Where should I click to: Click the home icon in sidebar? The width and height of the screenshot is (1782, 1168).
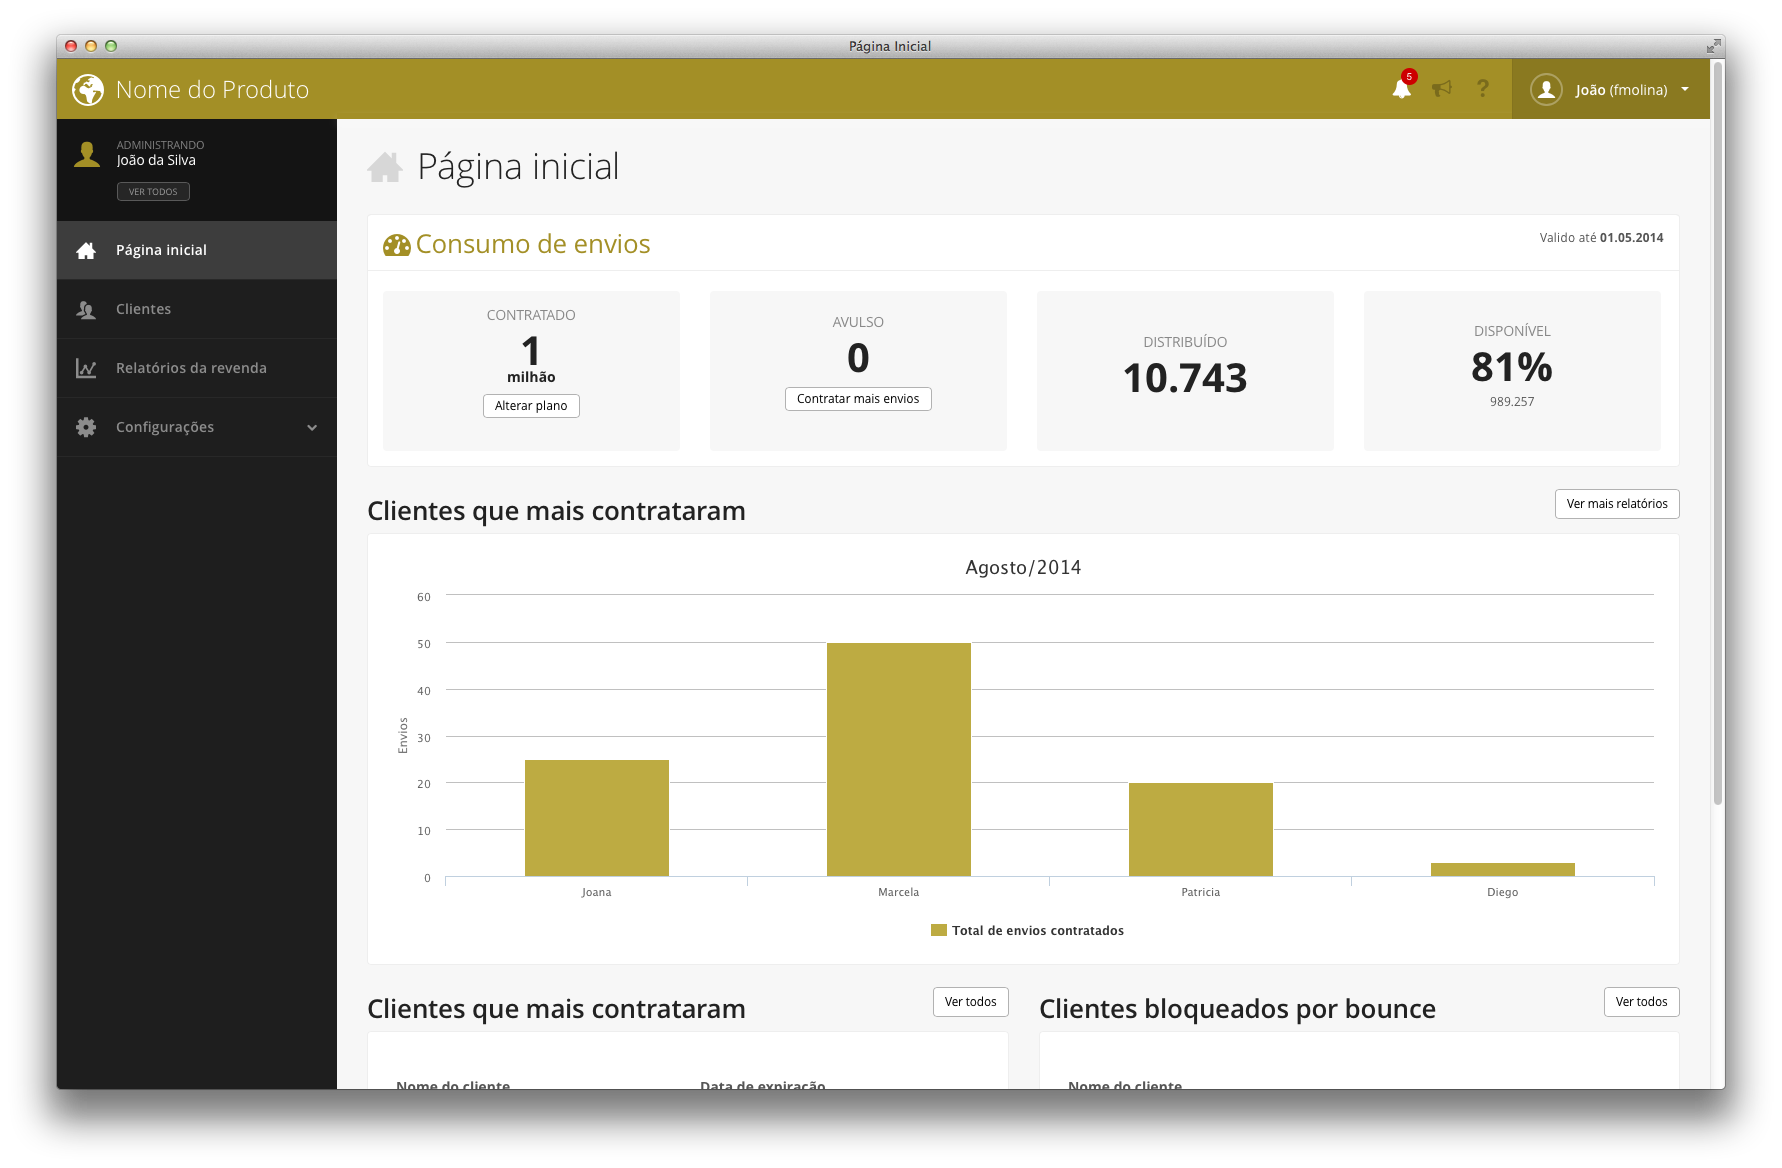87,250
